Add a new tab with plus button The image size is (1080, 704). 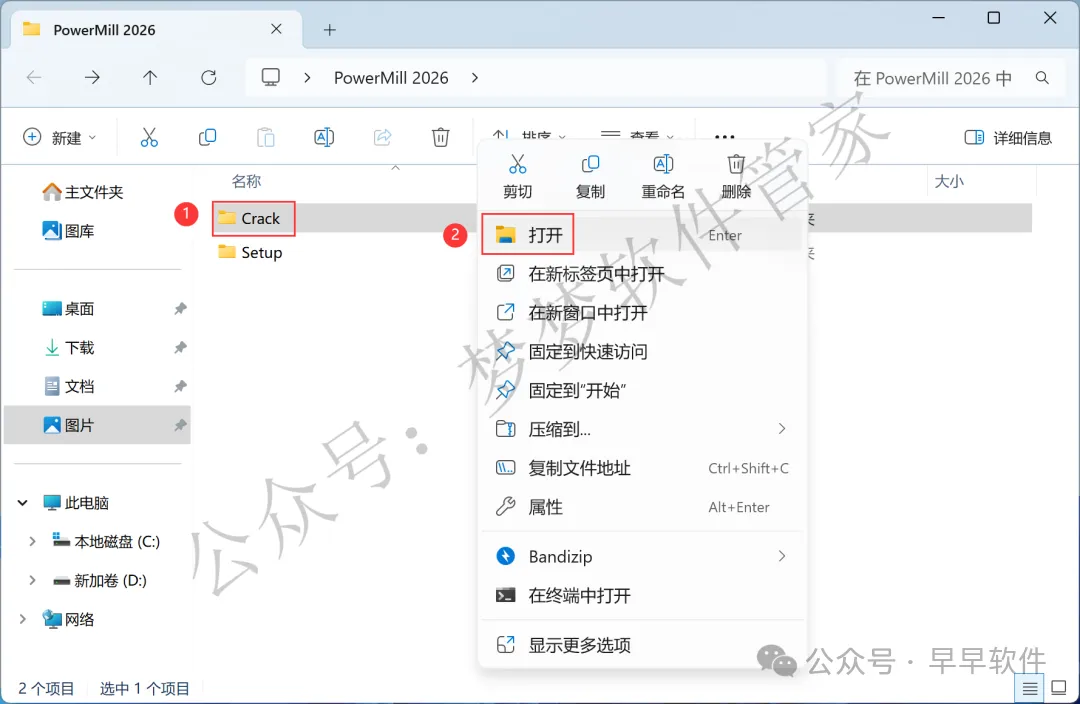point(330,30)
